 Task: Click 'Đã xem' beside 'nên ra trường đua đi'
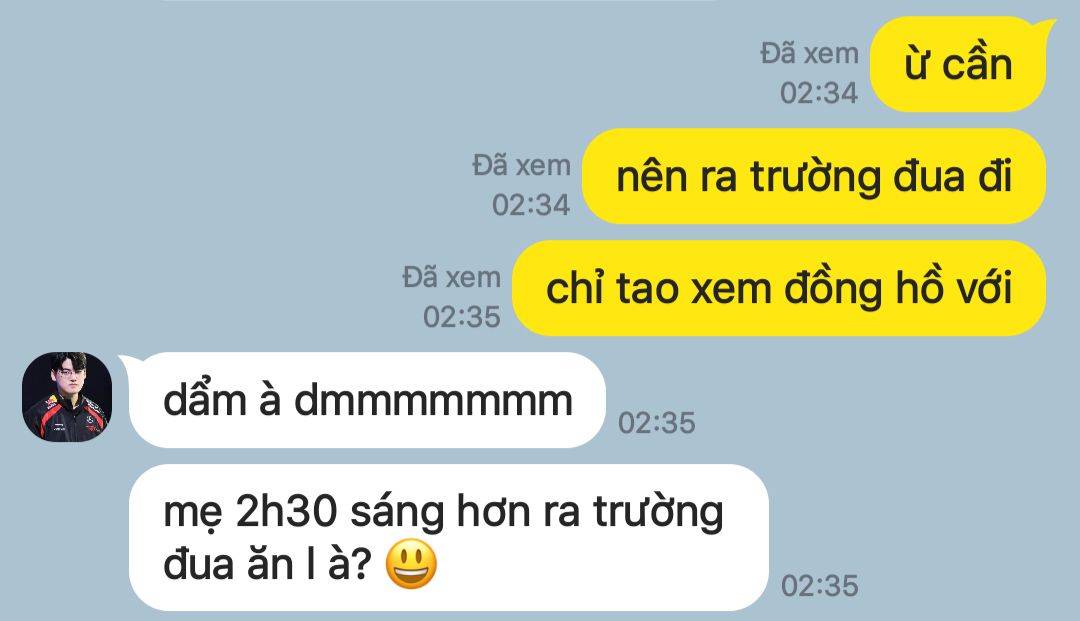pos(521,165)
